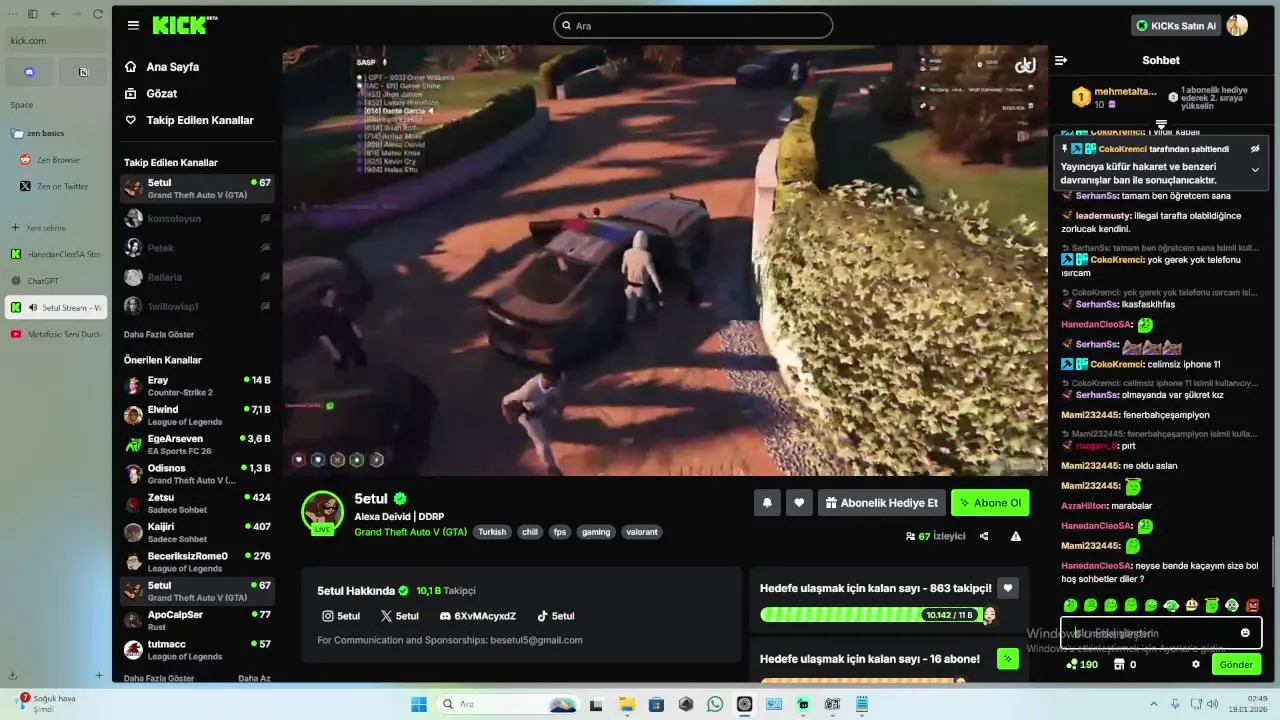The width and height of the screenshot is (1280, 720).
Task: Click green button on subscriber goal
Action: [1008, 658]
